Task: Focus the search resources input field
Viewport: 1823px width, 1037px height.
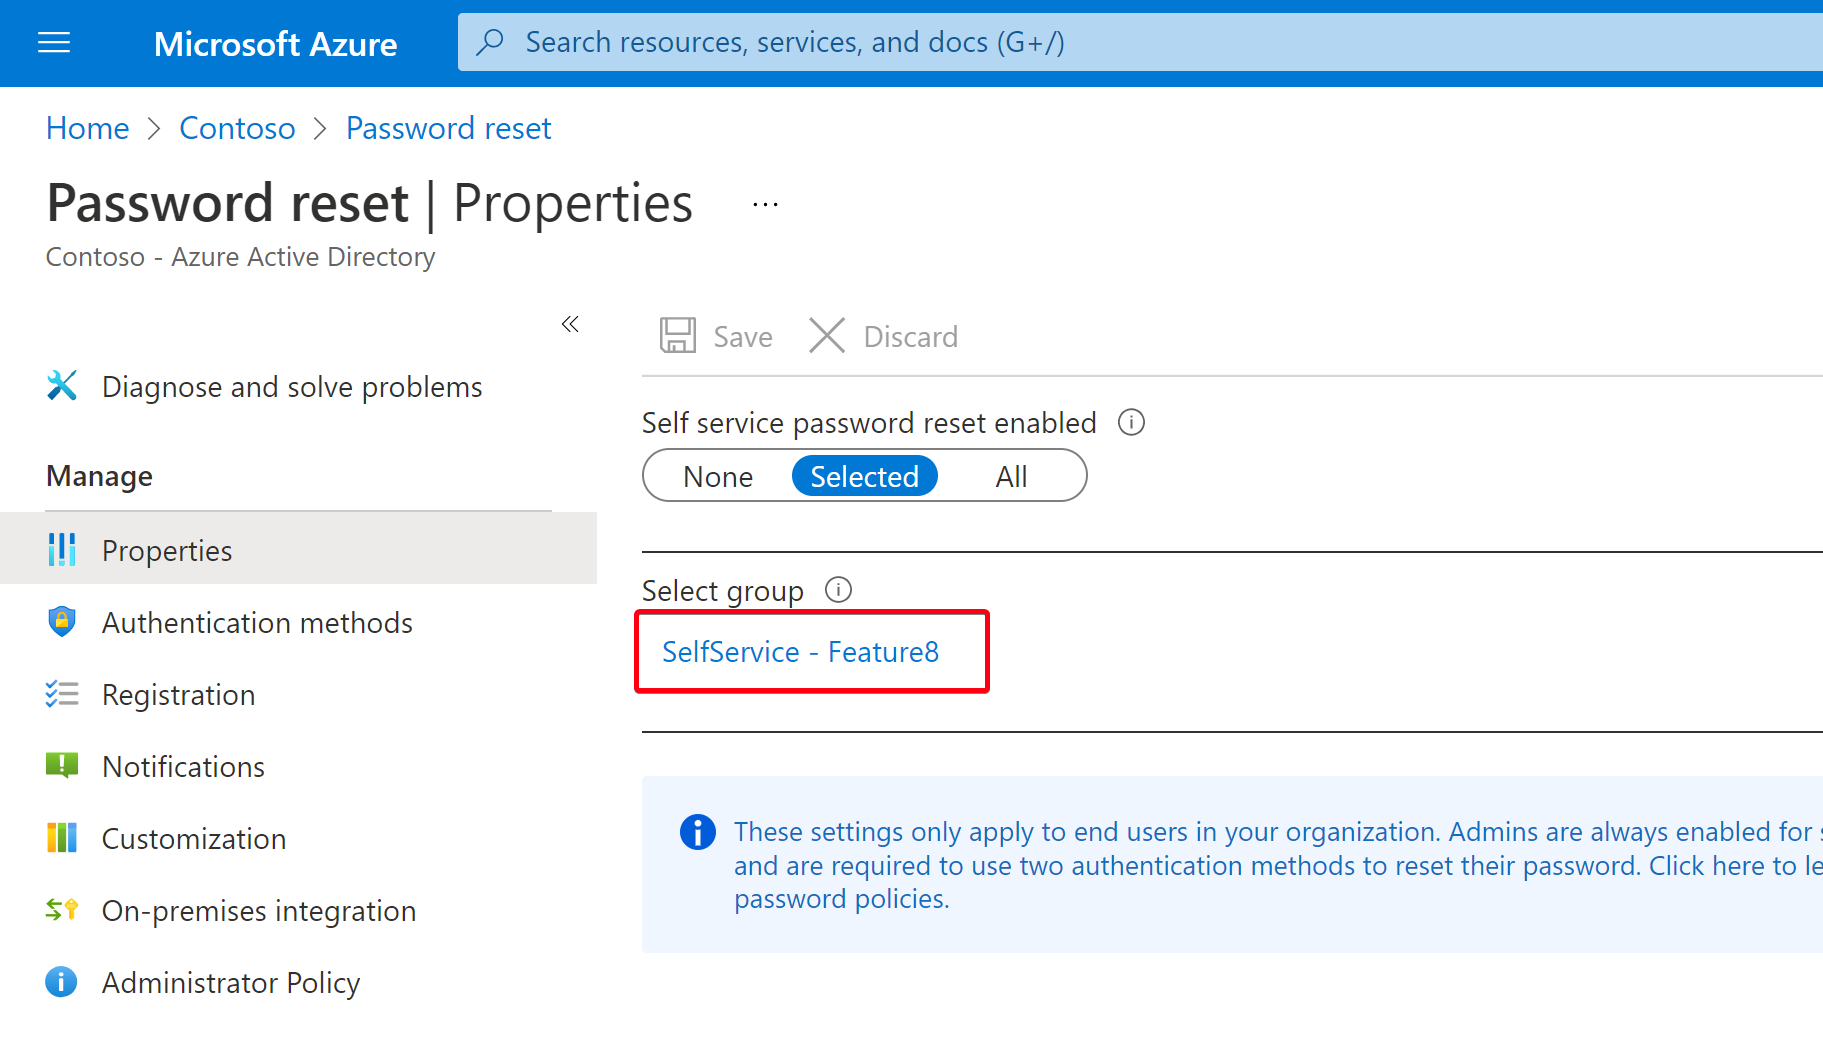Action: pos(1140,42)
